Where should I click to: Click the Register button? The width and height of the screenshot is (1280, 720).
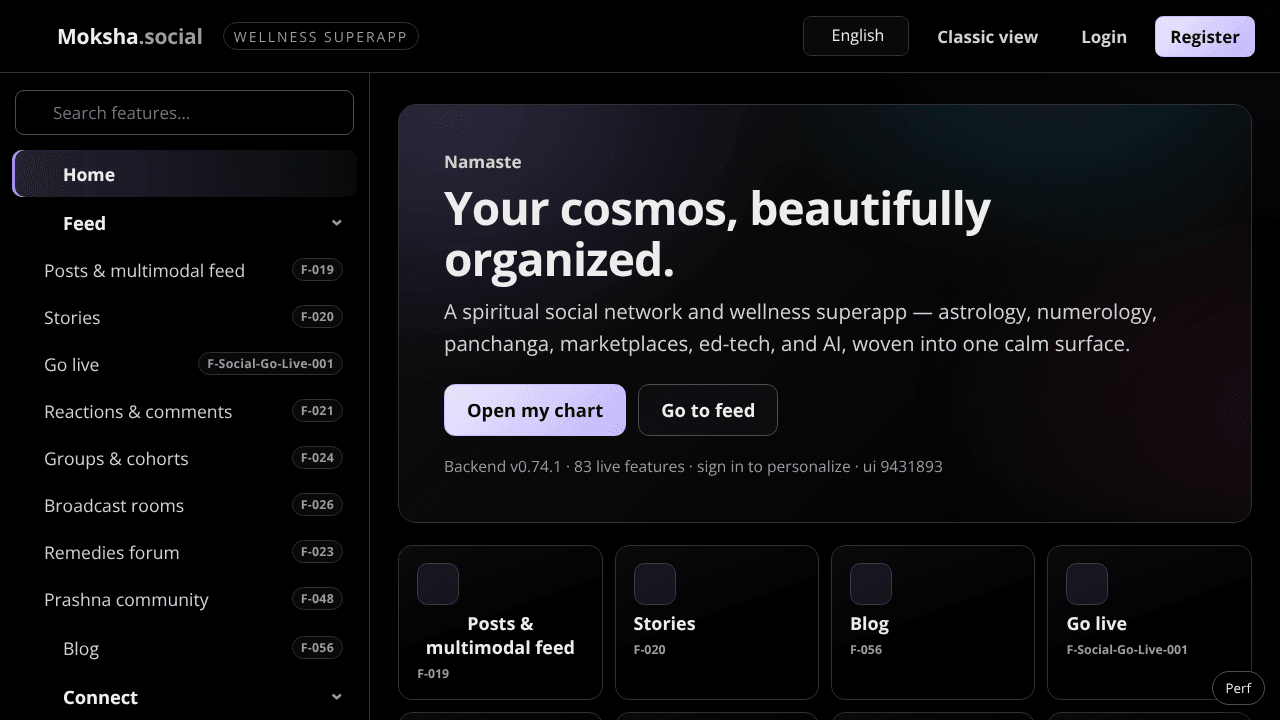(x=1205, y=36)
